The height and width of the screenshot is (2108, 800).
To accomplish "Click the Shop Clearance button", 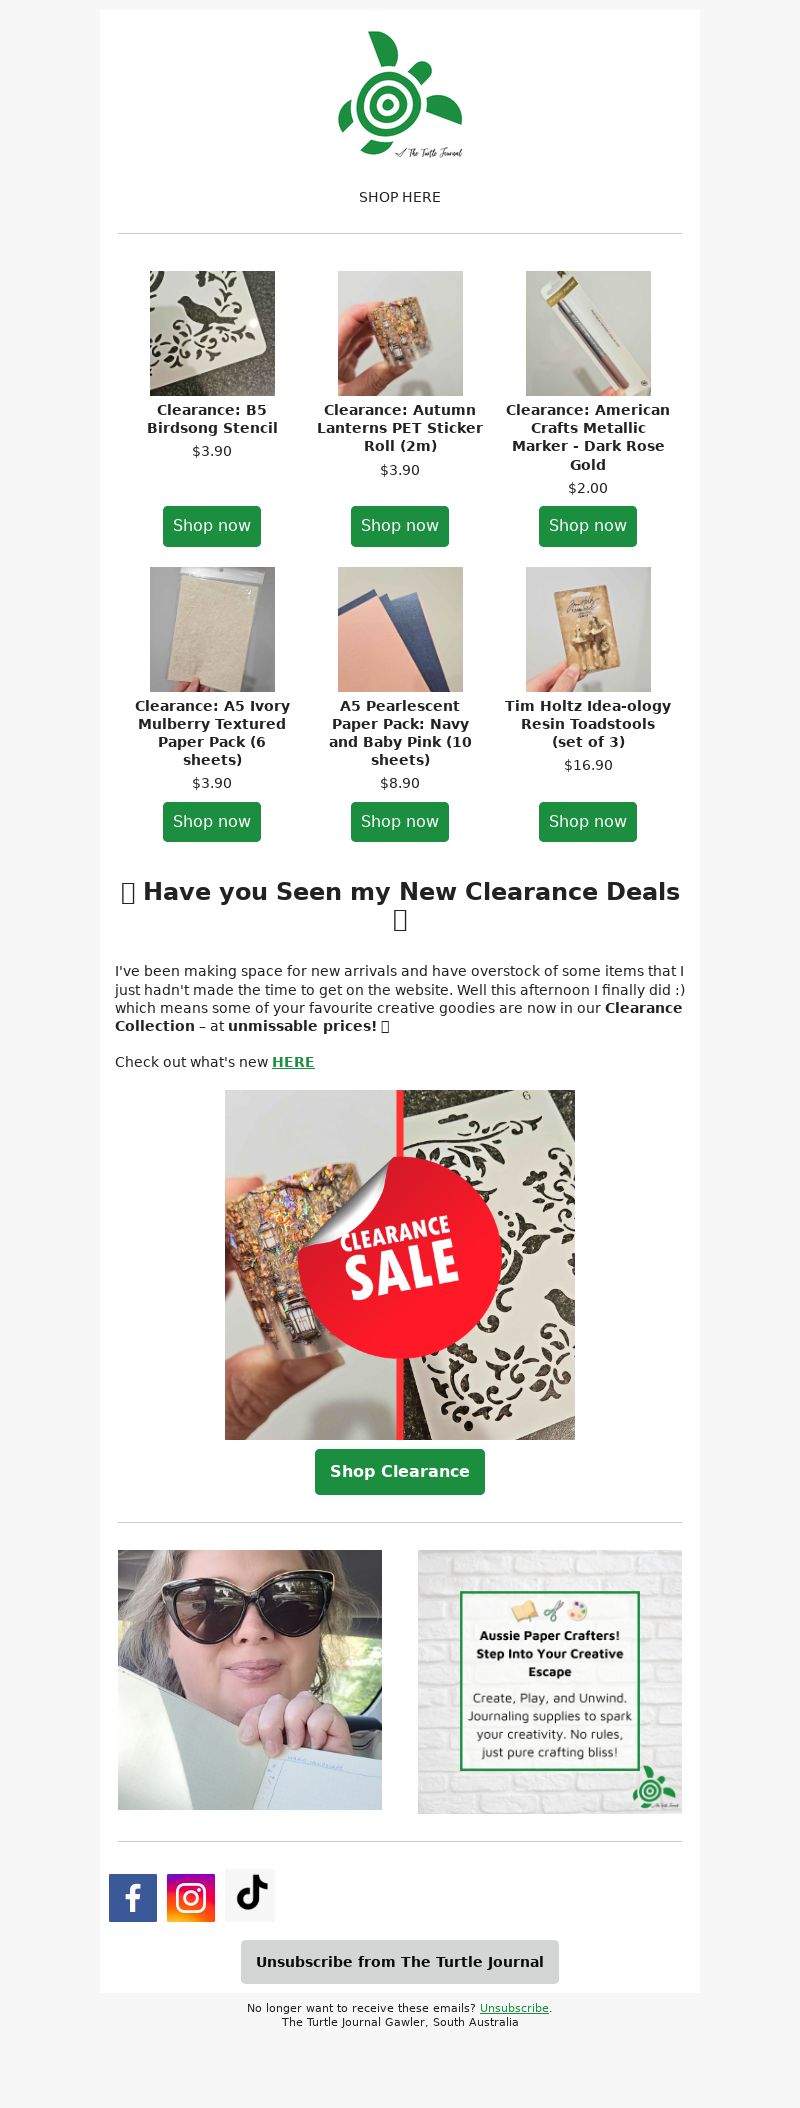I will pos(400,1472).
